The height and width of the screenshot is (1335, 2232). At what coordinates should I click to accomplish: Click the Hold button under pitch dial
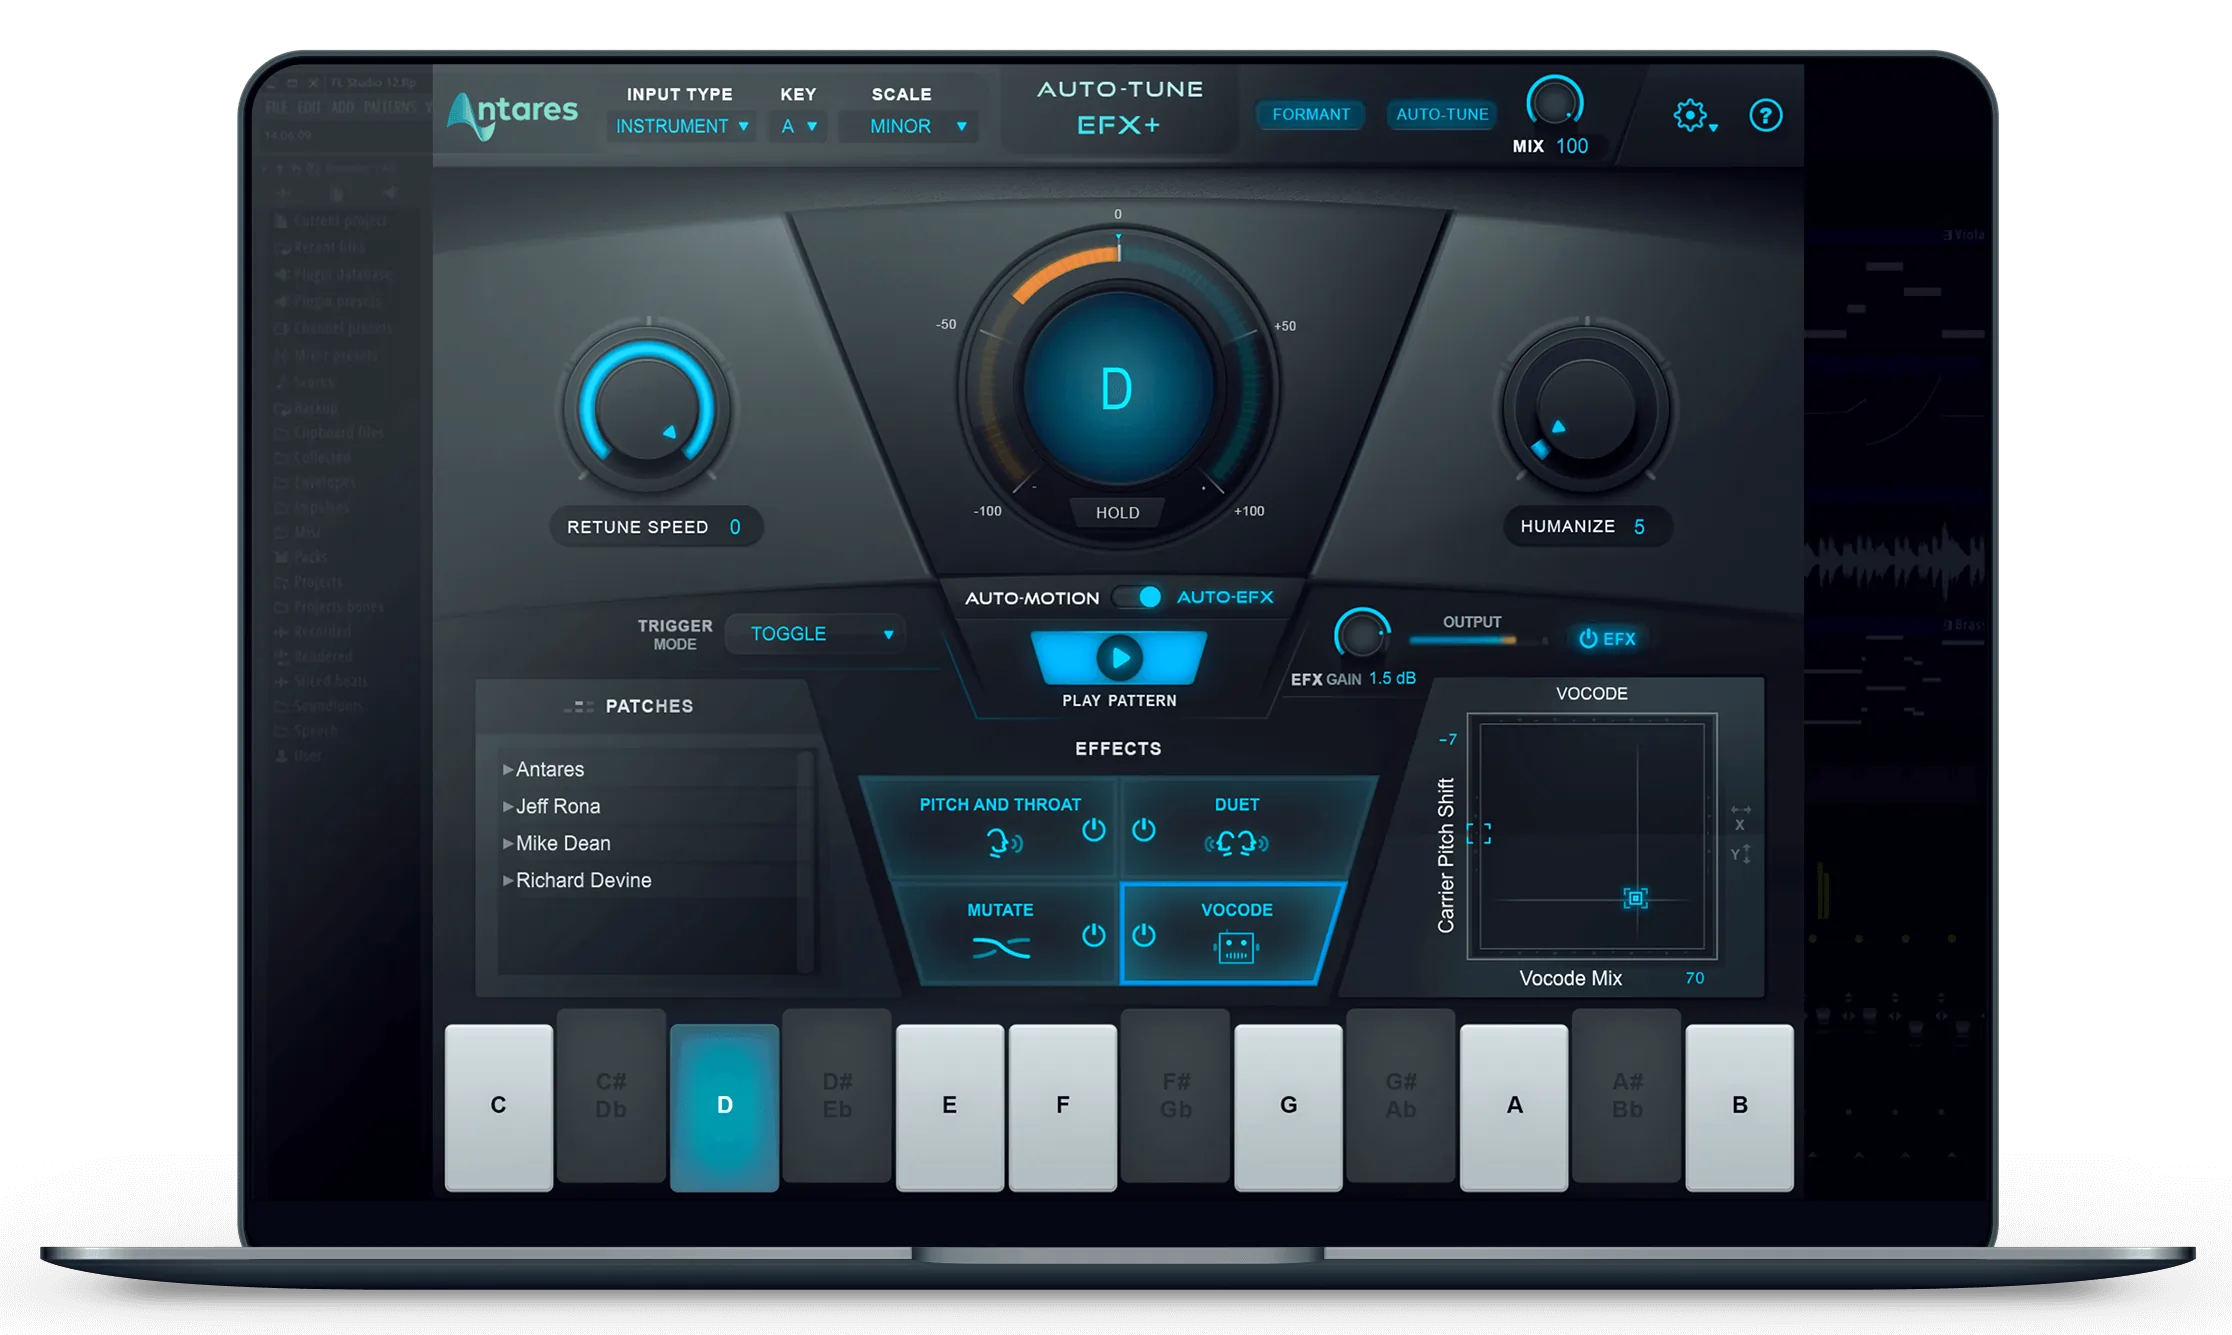1118,512
